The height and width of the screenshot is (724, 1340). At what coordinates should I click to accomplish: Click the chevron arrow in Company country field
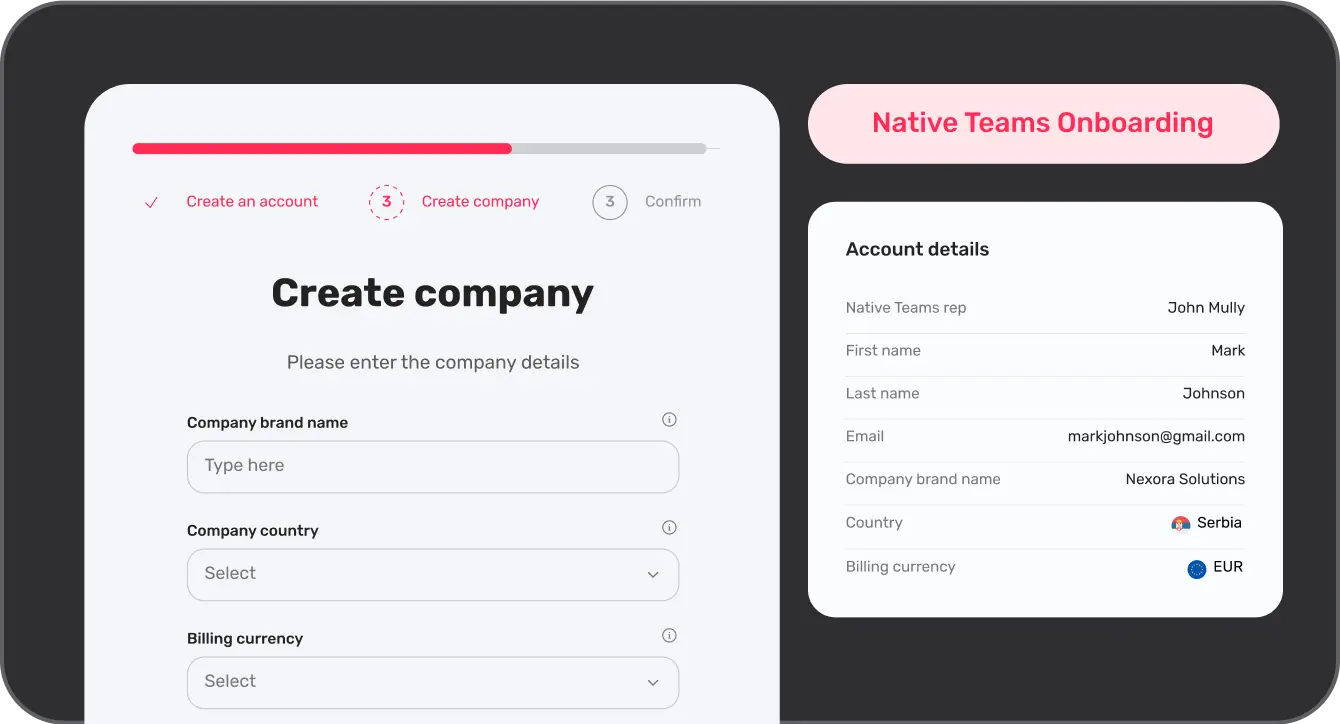[653, 575]
